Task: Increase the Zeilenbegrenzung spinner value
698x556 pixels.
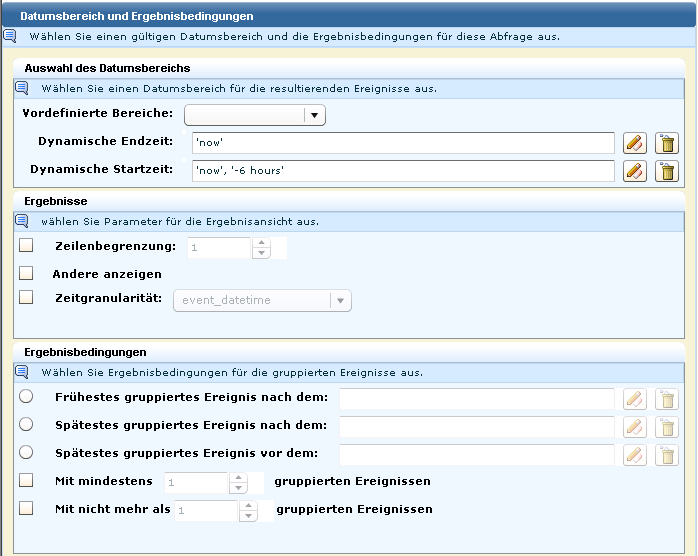Action: pyautogui.click(x=262, y=242)
